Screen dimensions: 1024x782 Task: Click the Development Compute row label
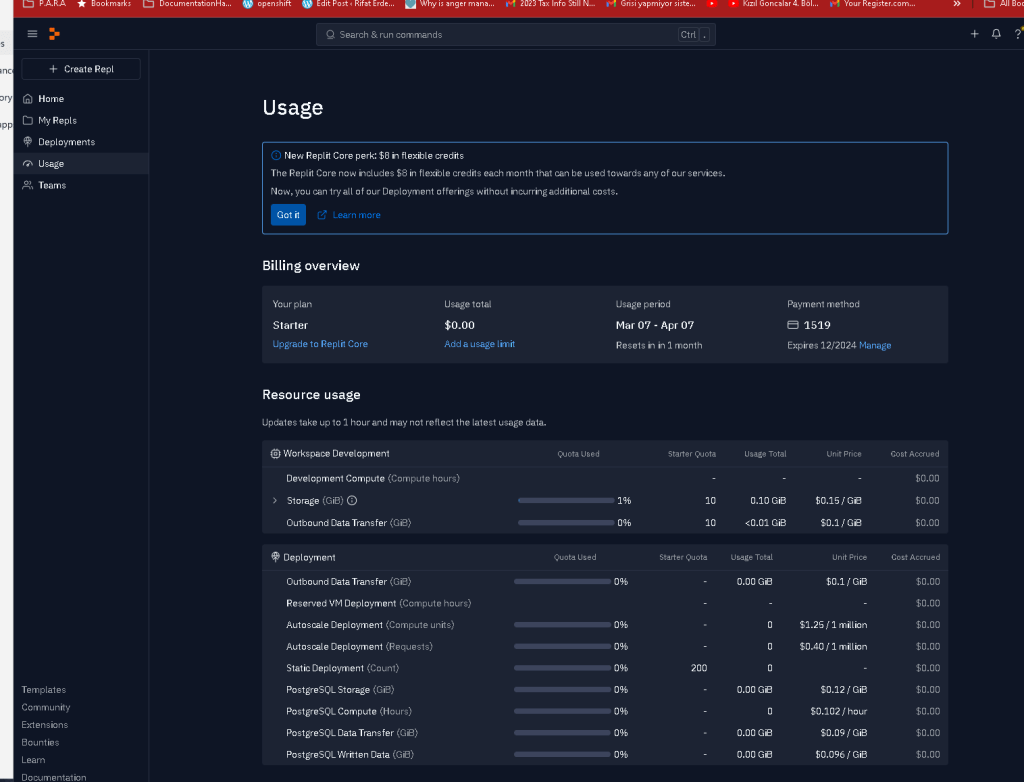tap(372, 478)
